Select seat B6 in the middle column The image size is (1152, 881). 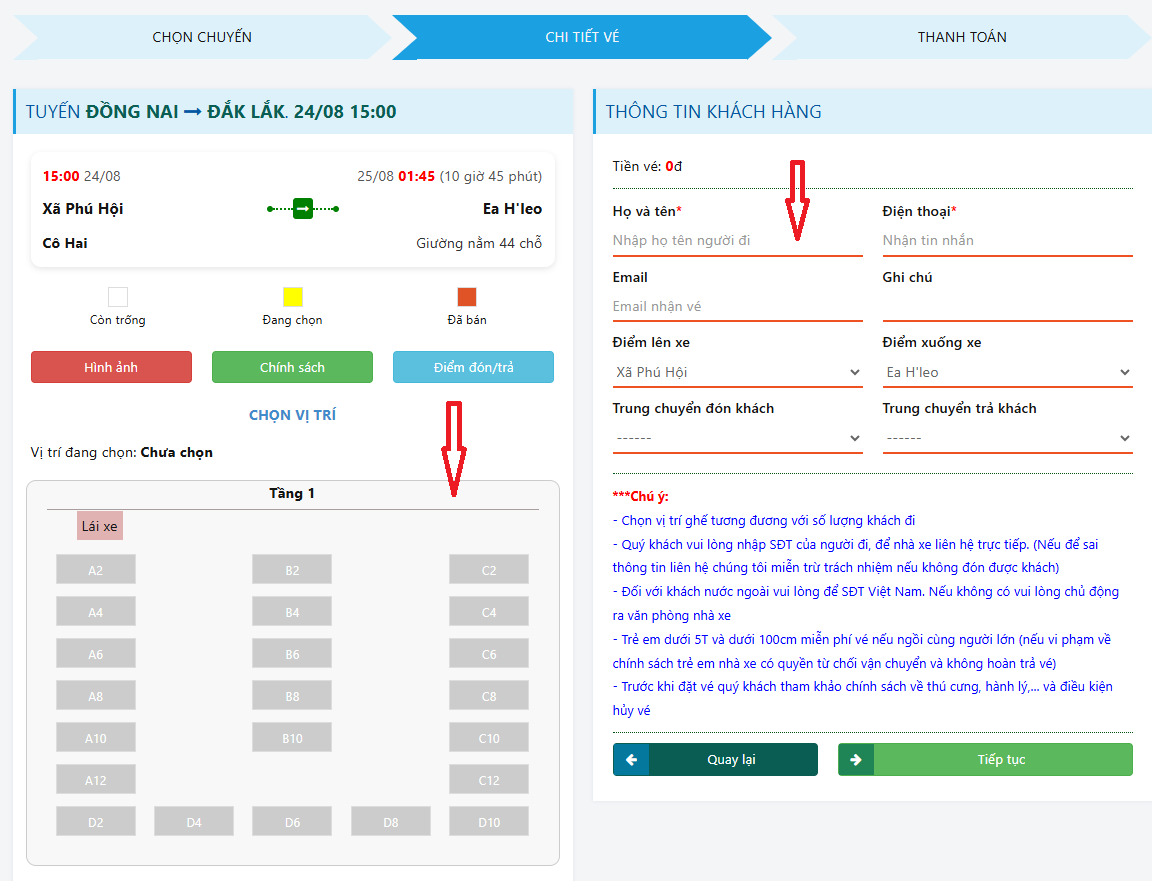coord(292,654)
